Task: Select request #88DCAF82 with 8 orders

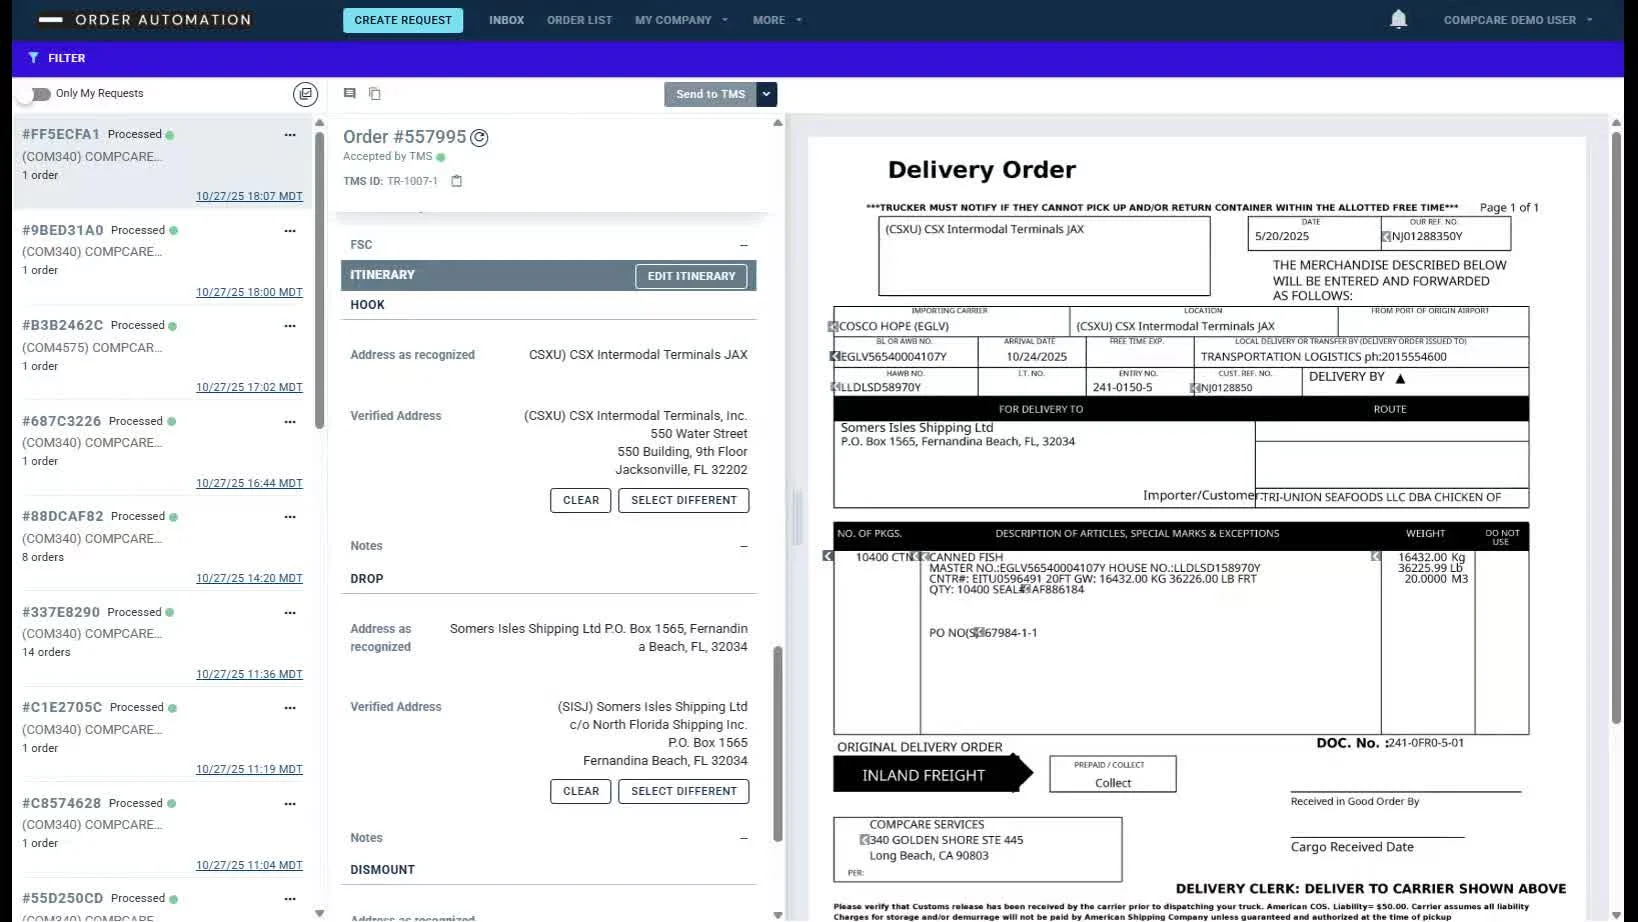Action: click(x=162, y=547)
